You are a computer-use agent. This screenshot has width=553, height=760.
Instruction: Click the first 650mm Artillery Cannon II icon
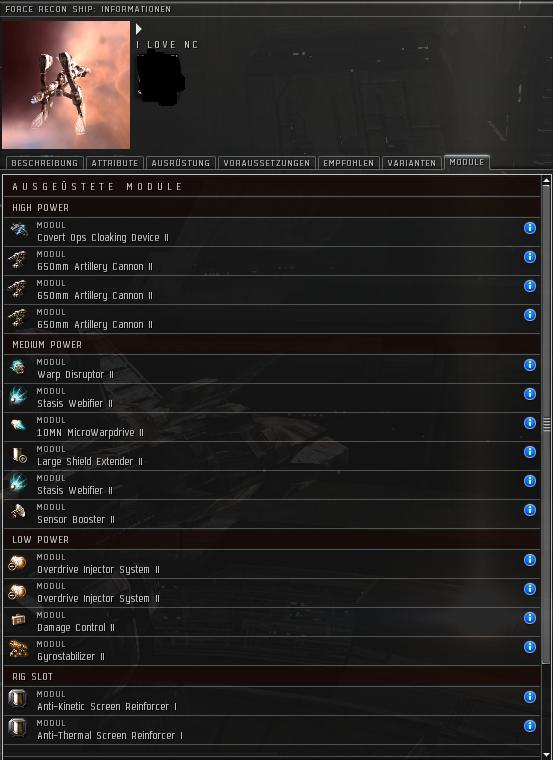pos(18,259)
